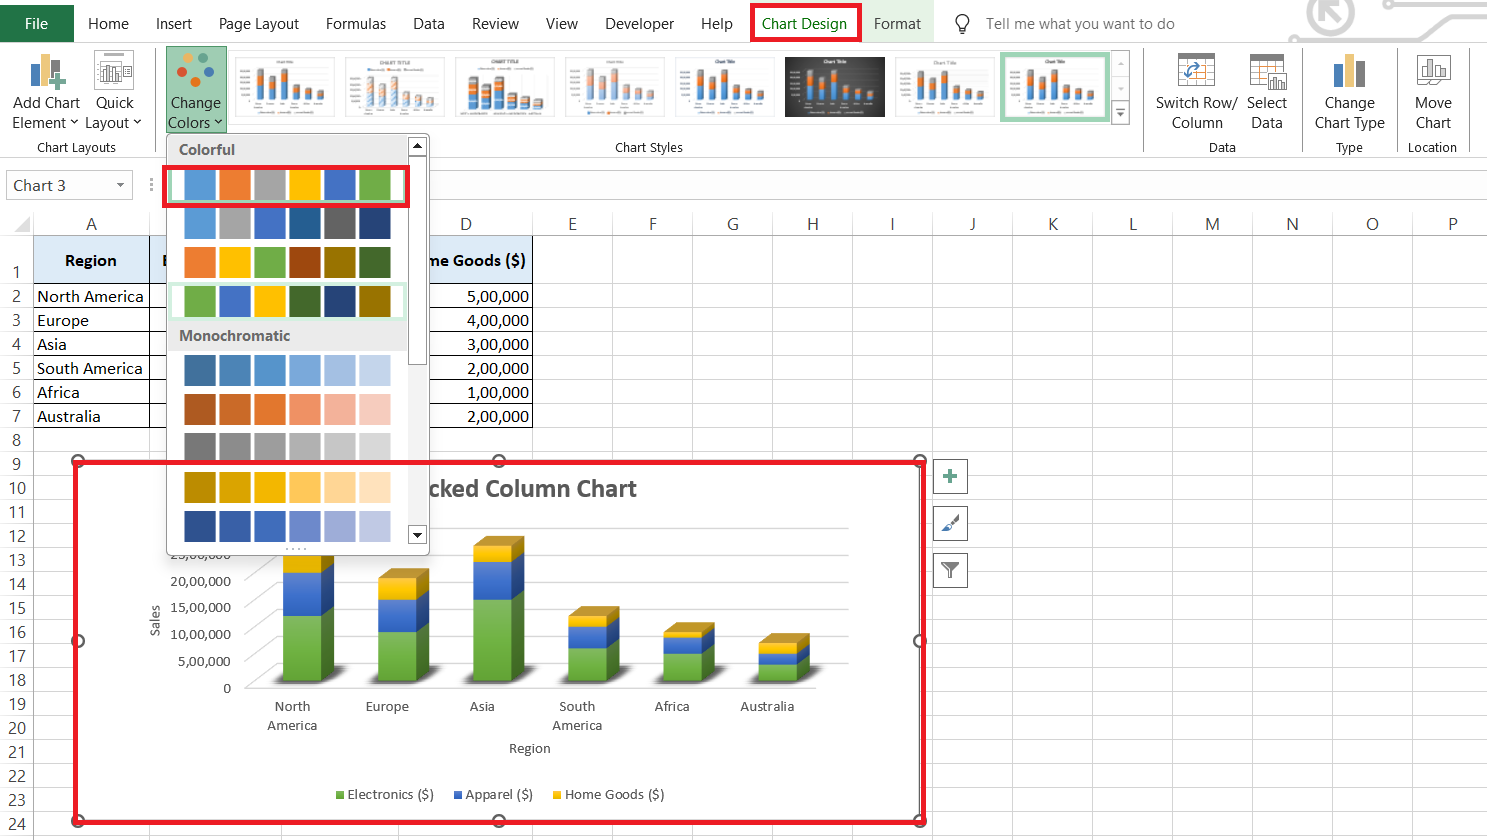Select the Apparel ($) legend entry
Image resolution: width=1487 pixels, height=840 pixels.
(x=493, y=795)
